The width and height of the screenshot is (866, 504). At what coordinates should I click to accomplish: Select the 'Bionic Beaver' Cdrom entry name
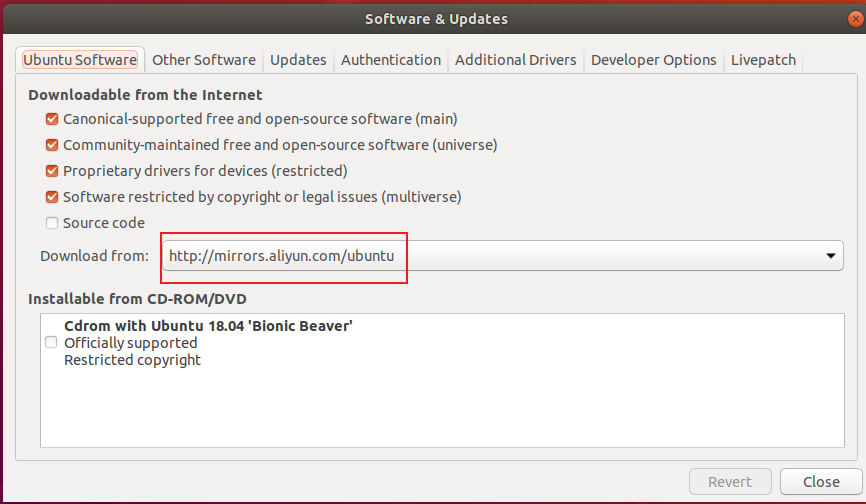[x=208, y=326]
